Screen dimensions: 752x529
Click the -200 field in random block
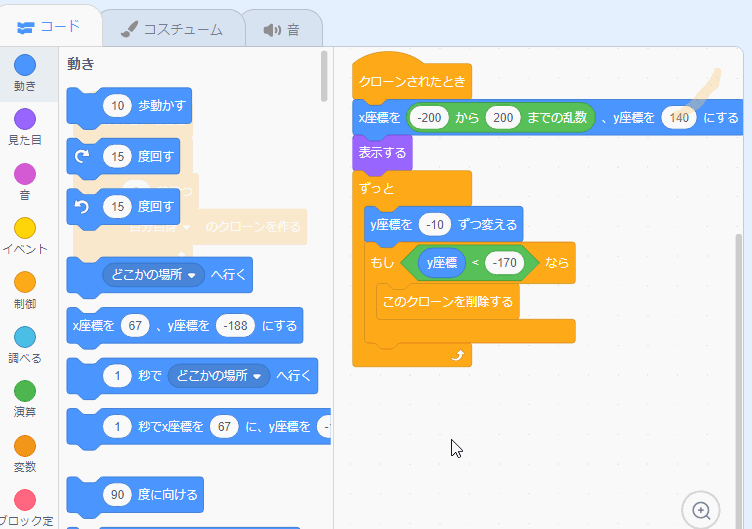point(429,118)
